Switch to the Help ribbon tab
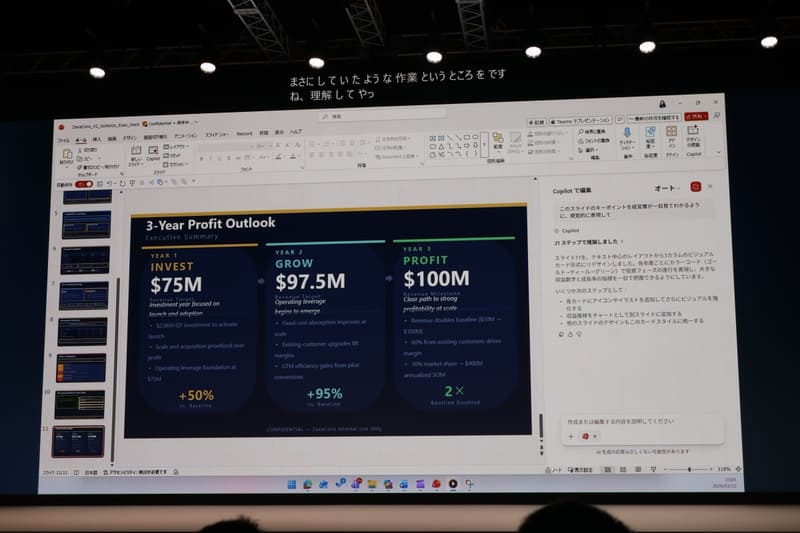Viewport: 800px width, 533px height. pyautogui.click(x=296, y=132)
